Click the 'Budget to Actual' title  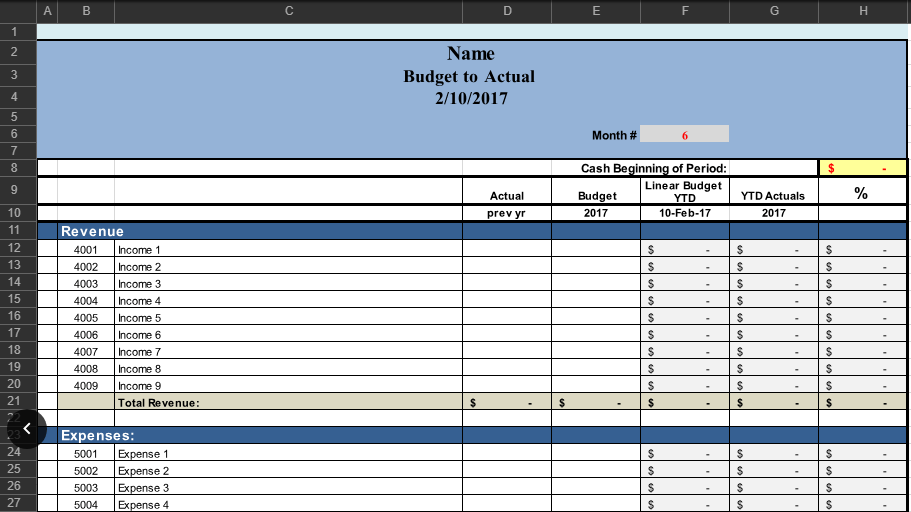click(469, 76)
